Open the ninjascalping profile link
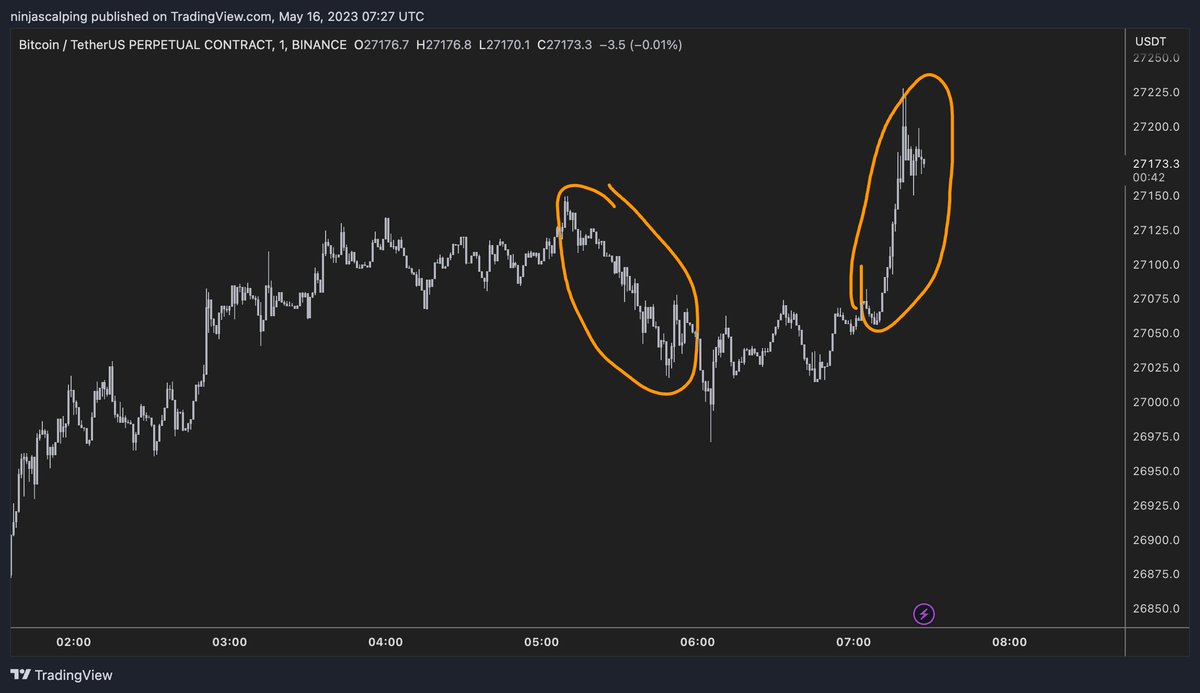Viewport: 1200px width, 693px height. coord(51,16)
